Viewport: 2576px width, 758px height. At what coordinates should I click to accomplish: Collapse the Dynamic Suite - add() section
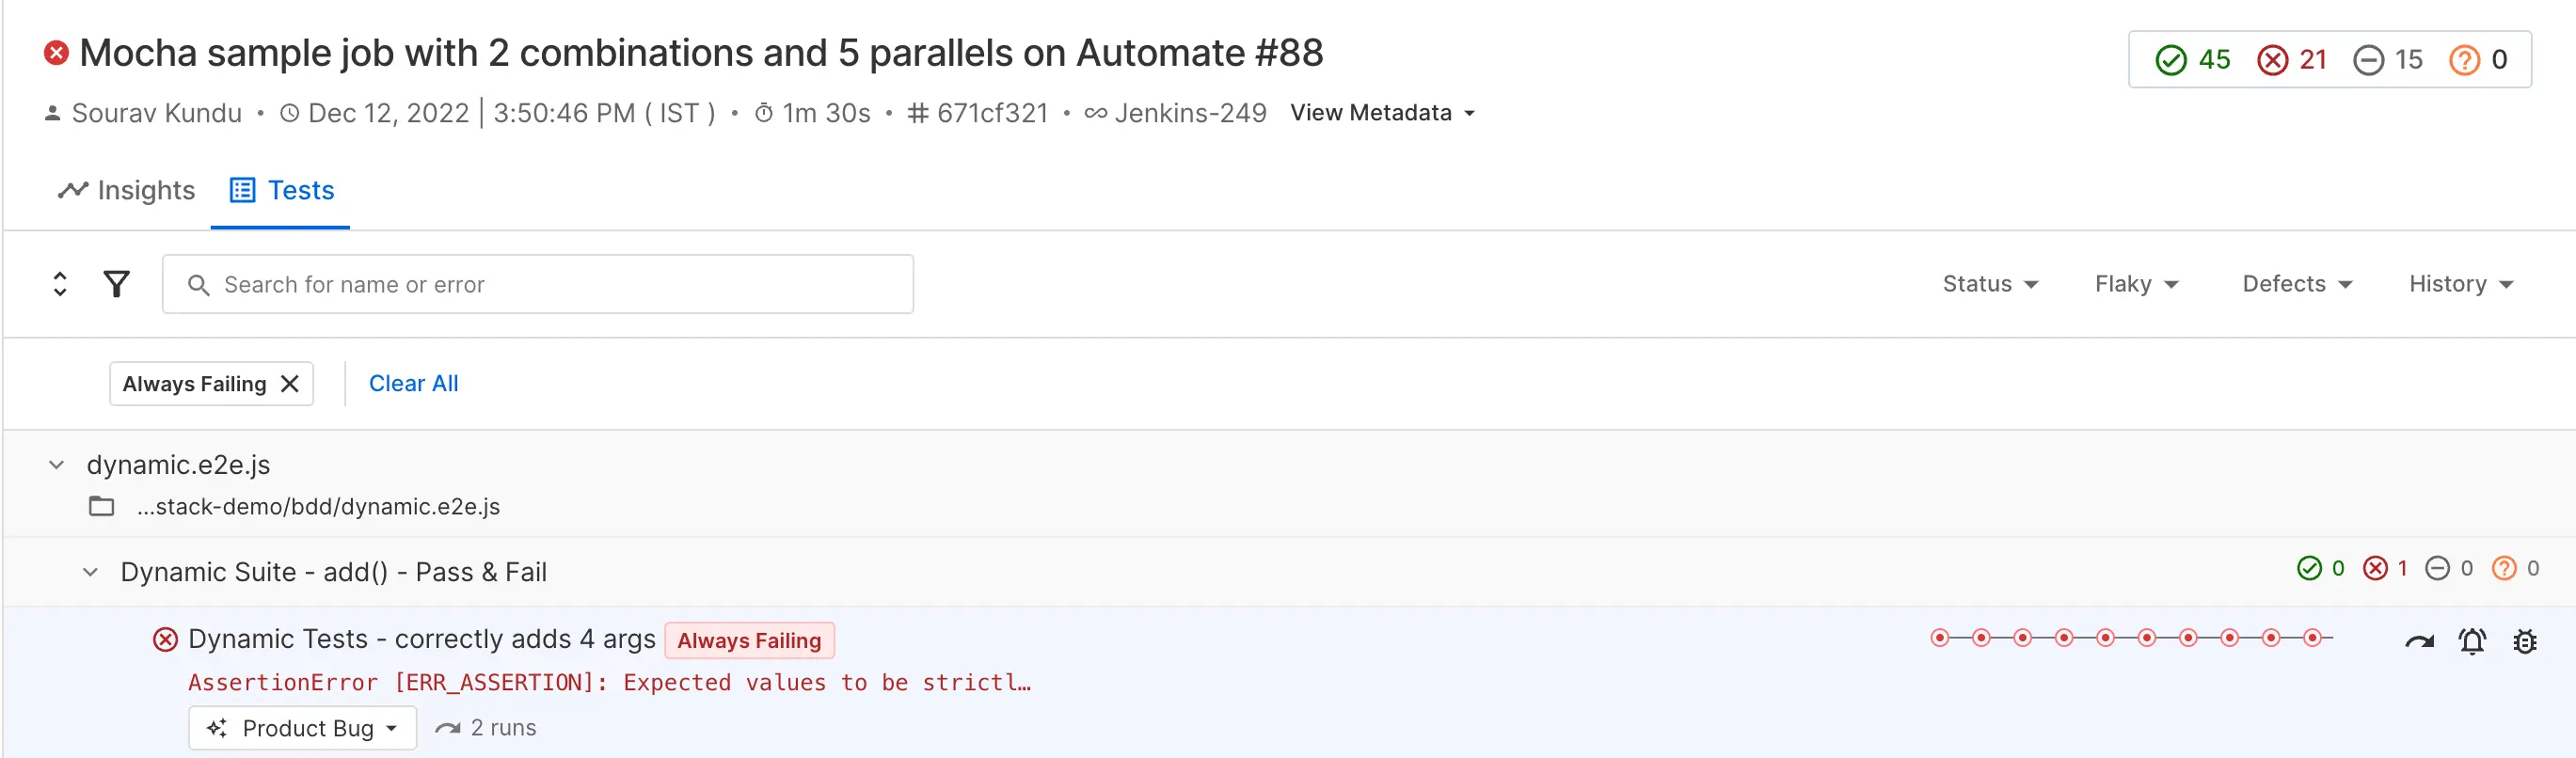pos(90,572)
